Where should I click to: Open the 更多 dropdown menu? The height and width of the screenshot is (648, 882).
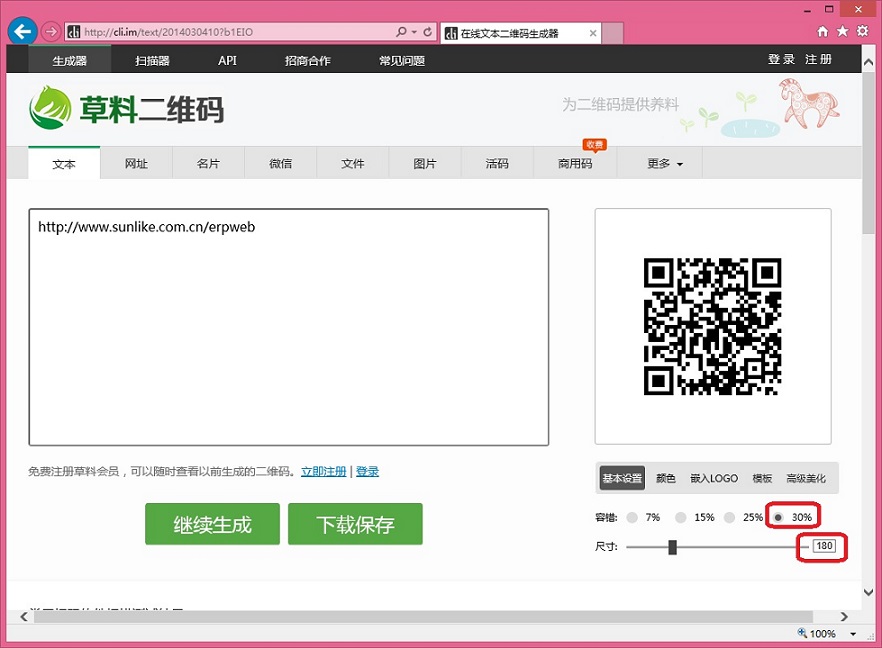(x=665, y=164)
